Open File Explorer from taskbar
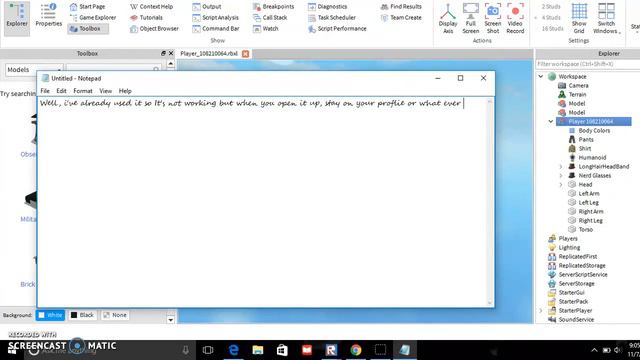The image size is (640, 360). coord(258,350)
